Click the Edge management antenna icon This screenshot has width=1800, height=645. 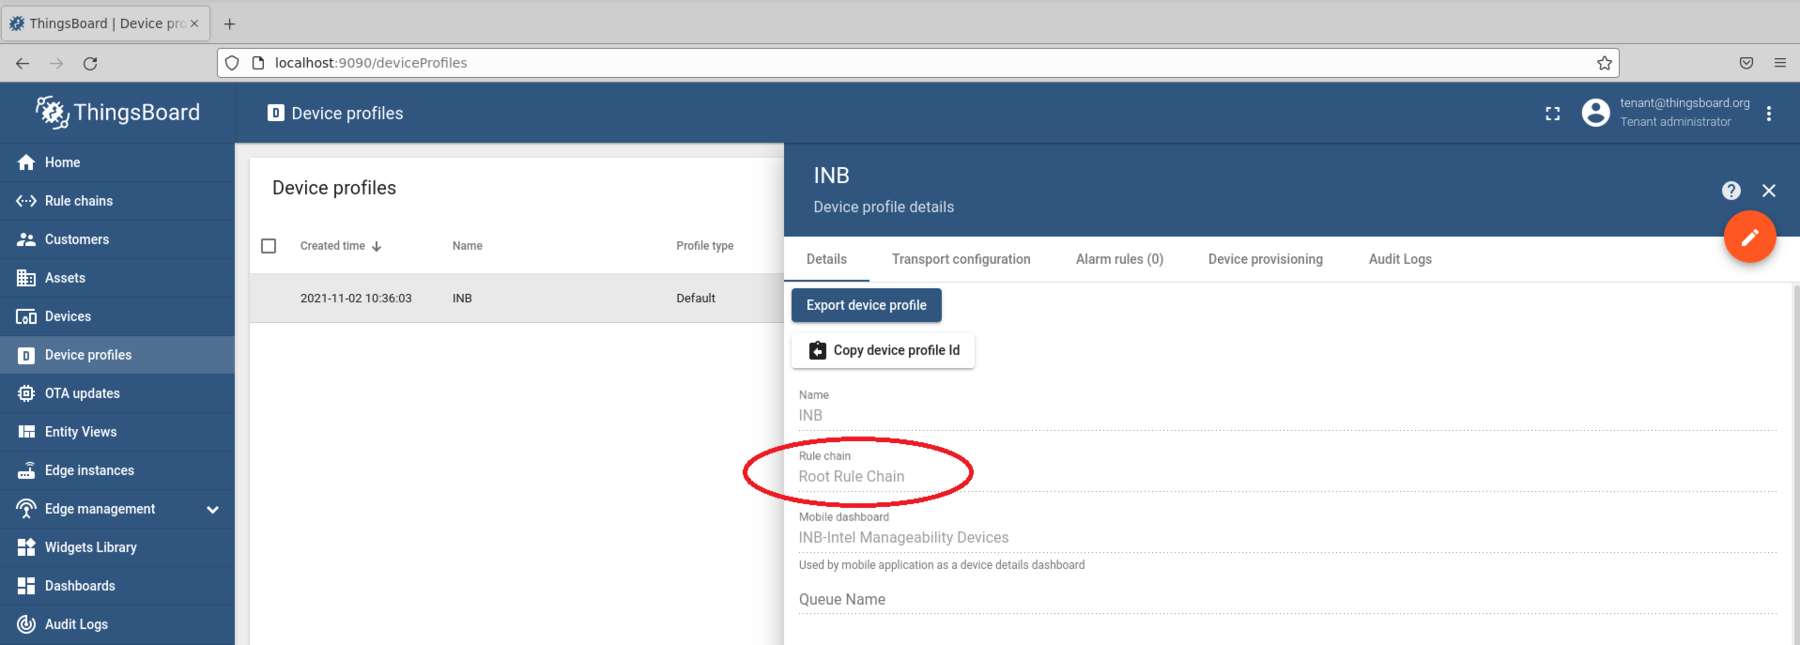click(26, 509)
